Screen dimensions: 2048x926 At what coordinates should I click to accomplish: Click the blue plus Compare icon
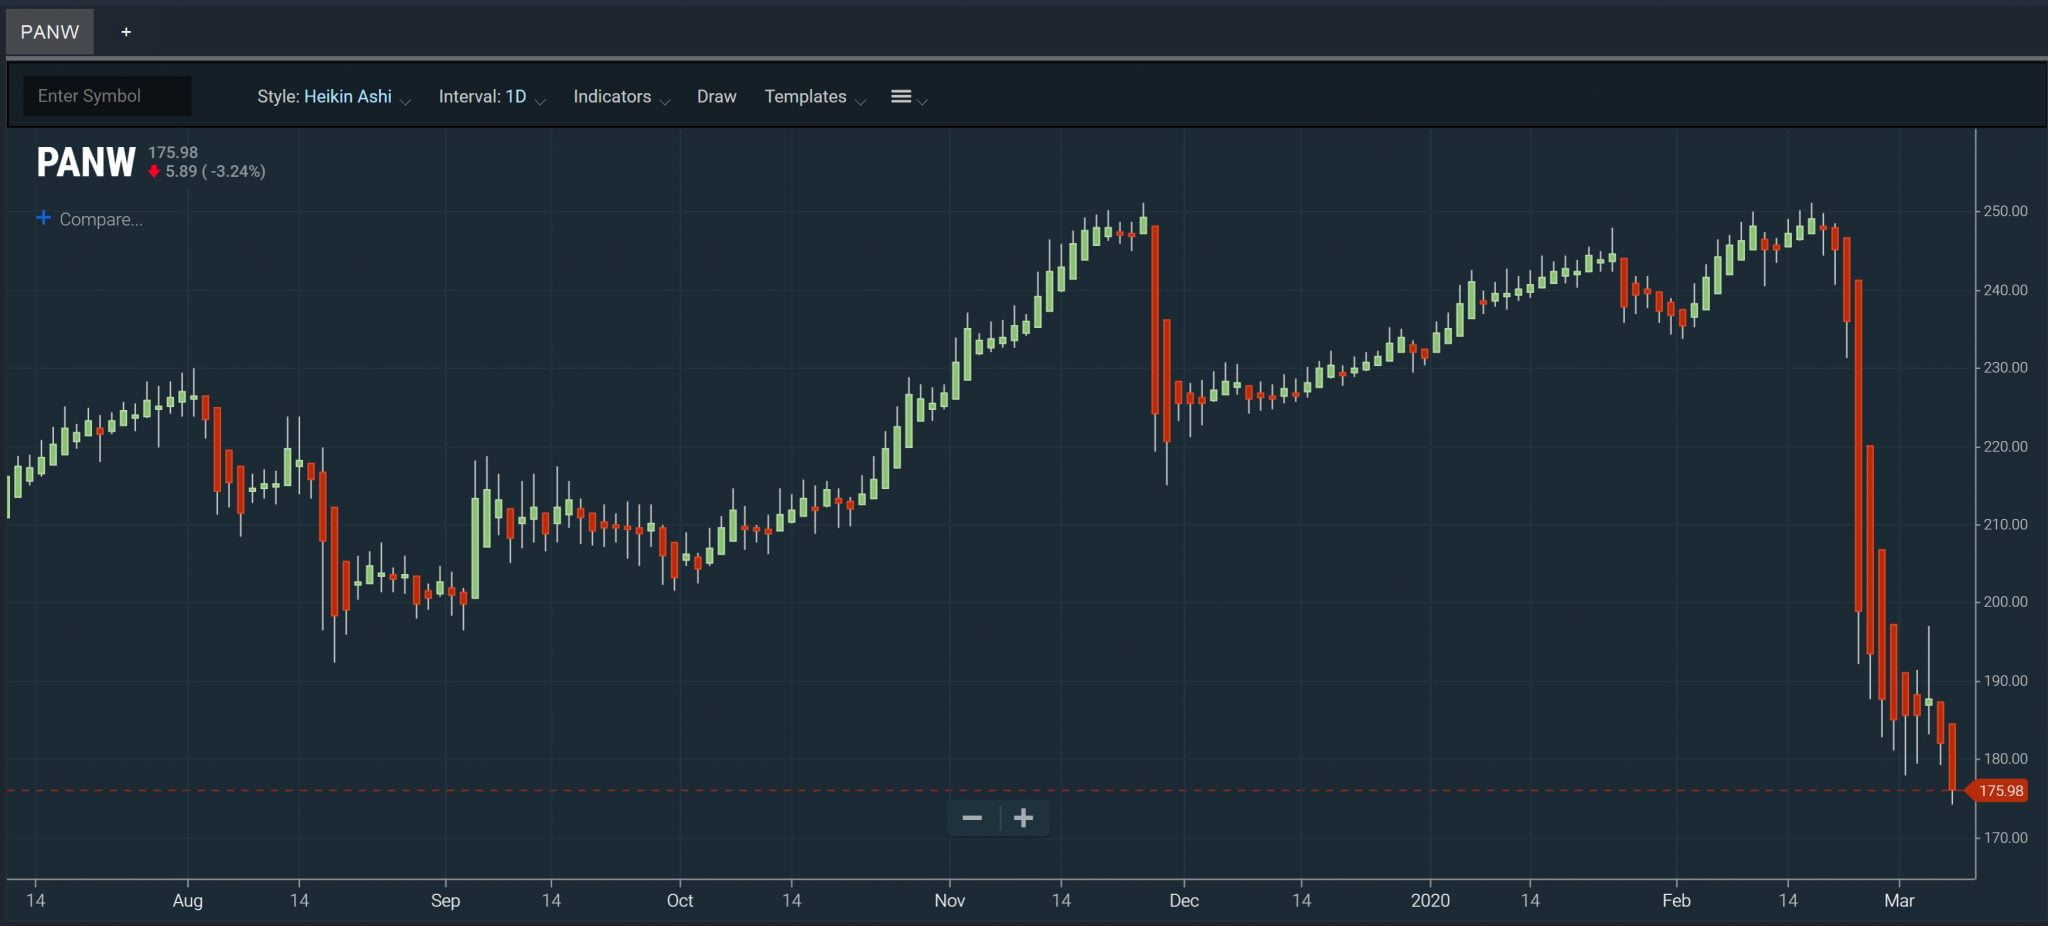(44, 218)
